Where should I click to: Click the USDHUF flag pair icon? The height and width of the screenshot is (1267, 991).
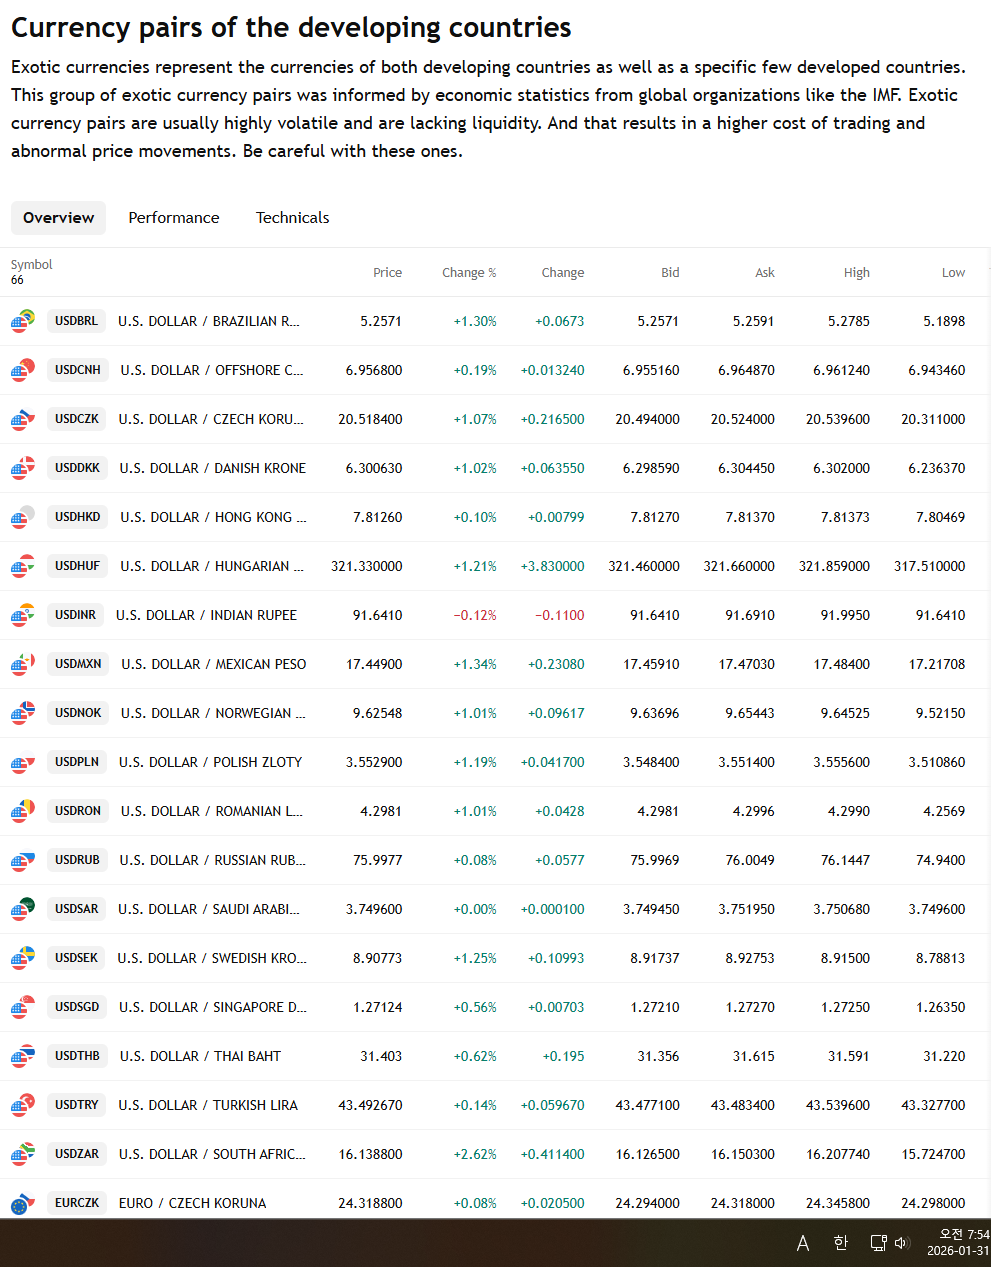pyautogui.click(x=23, y=566)
